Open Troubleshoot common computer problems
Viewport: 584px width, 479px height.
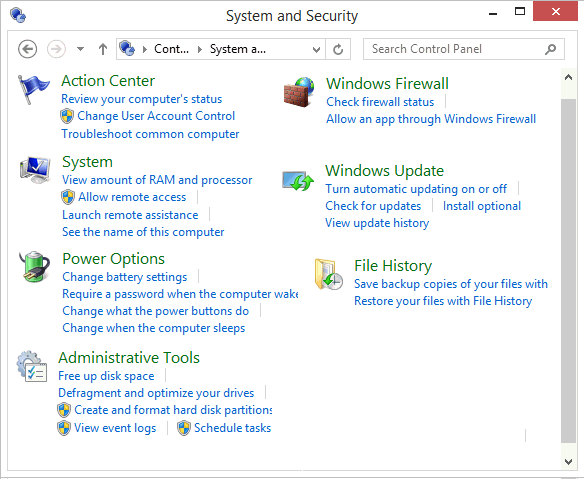[x=150, y=134]
